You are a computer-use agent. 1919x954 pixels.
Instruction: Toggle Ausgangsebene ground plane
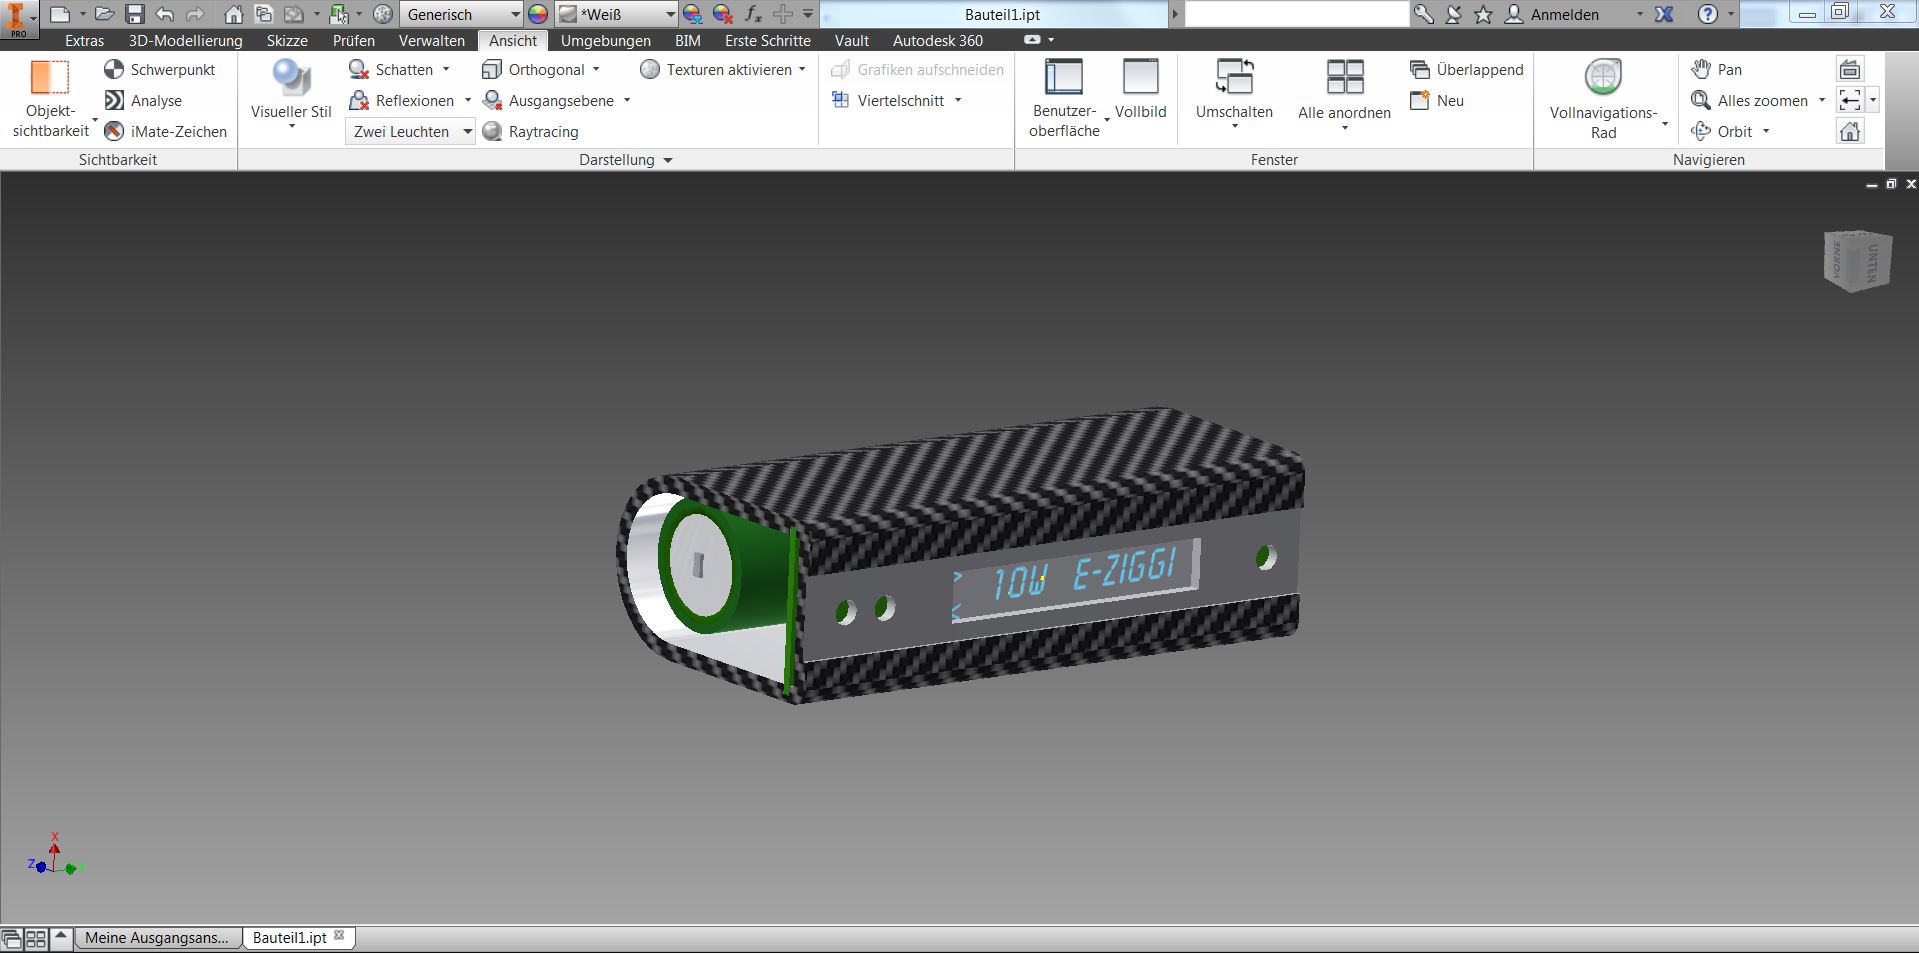click(x=547, y=100)
